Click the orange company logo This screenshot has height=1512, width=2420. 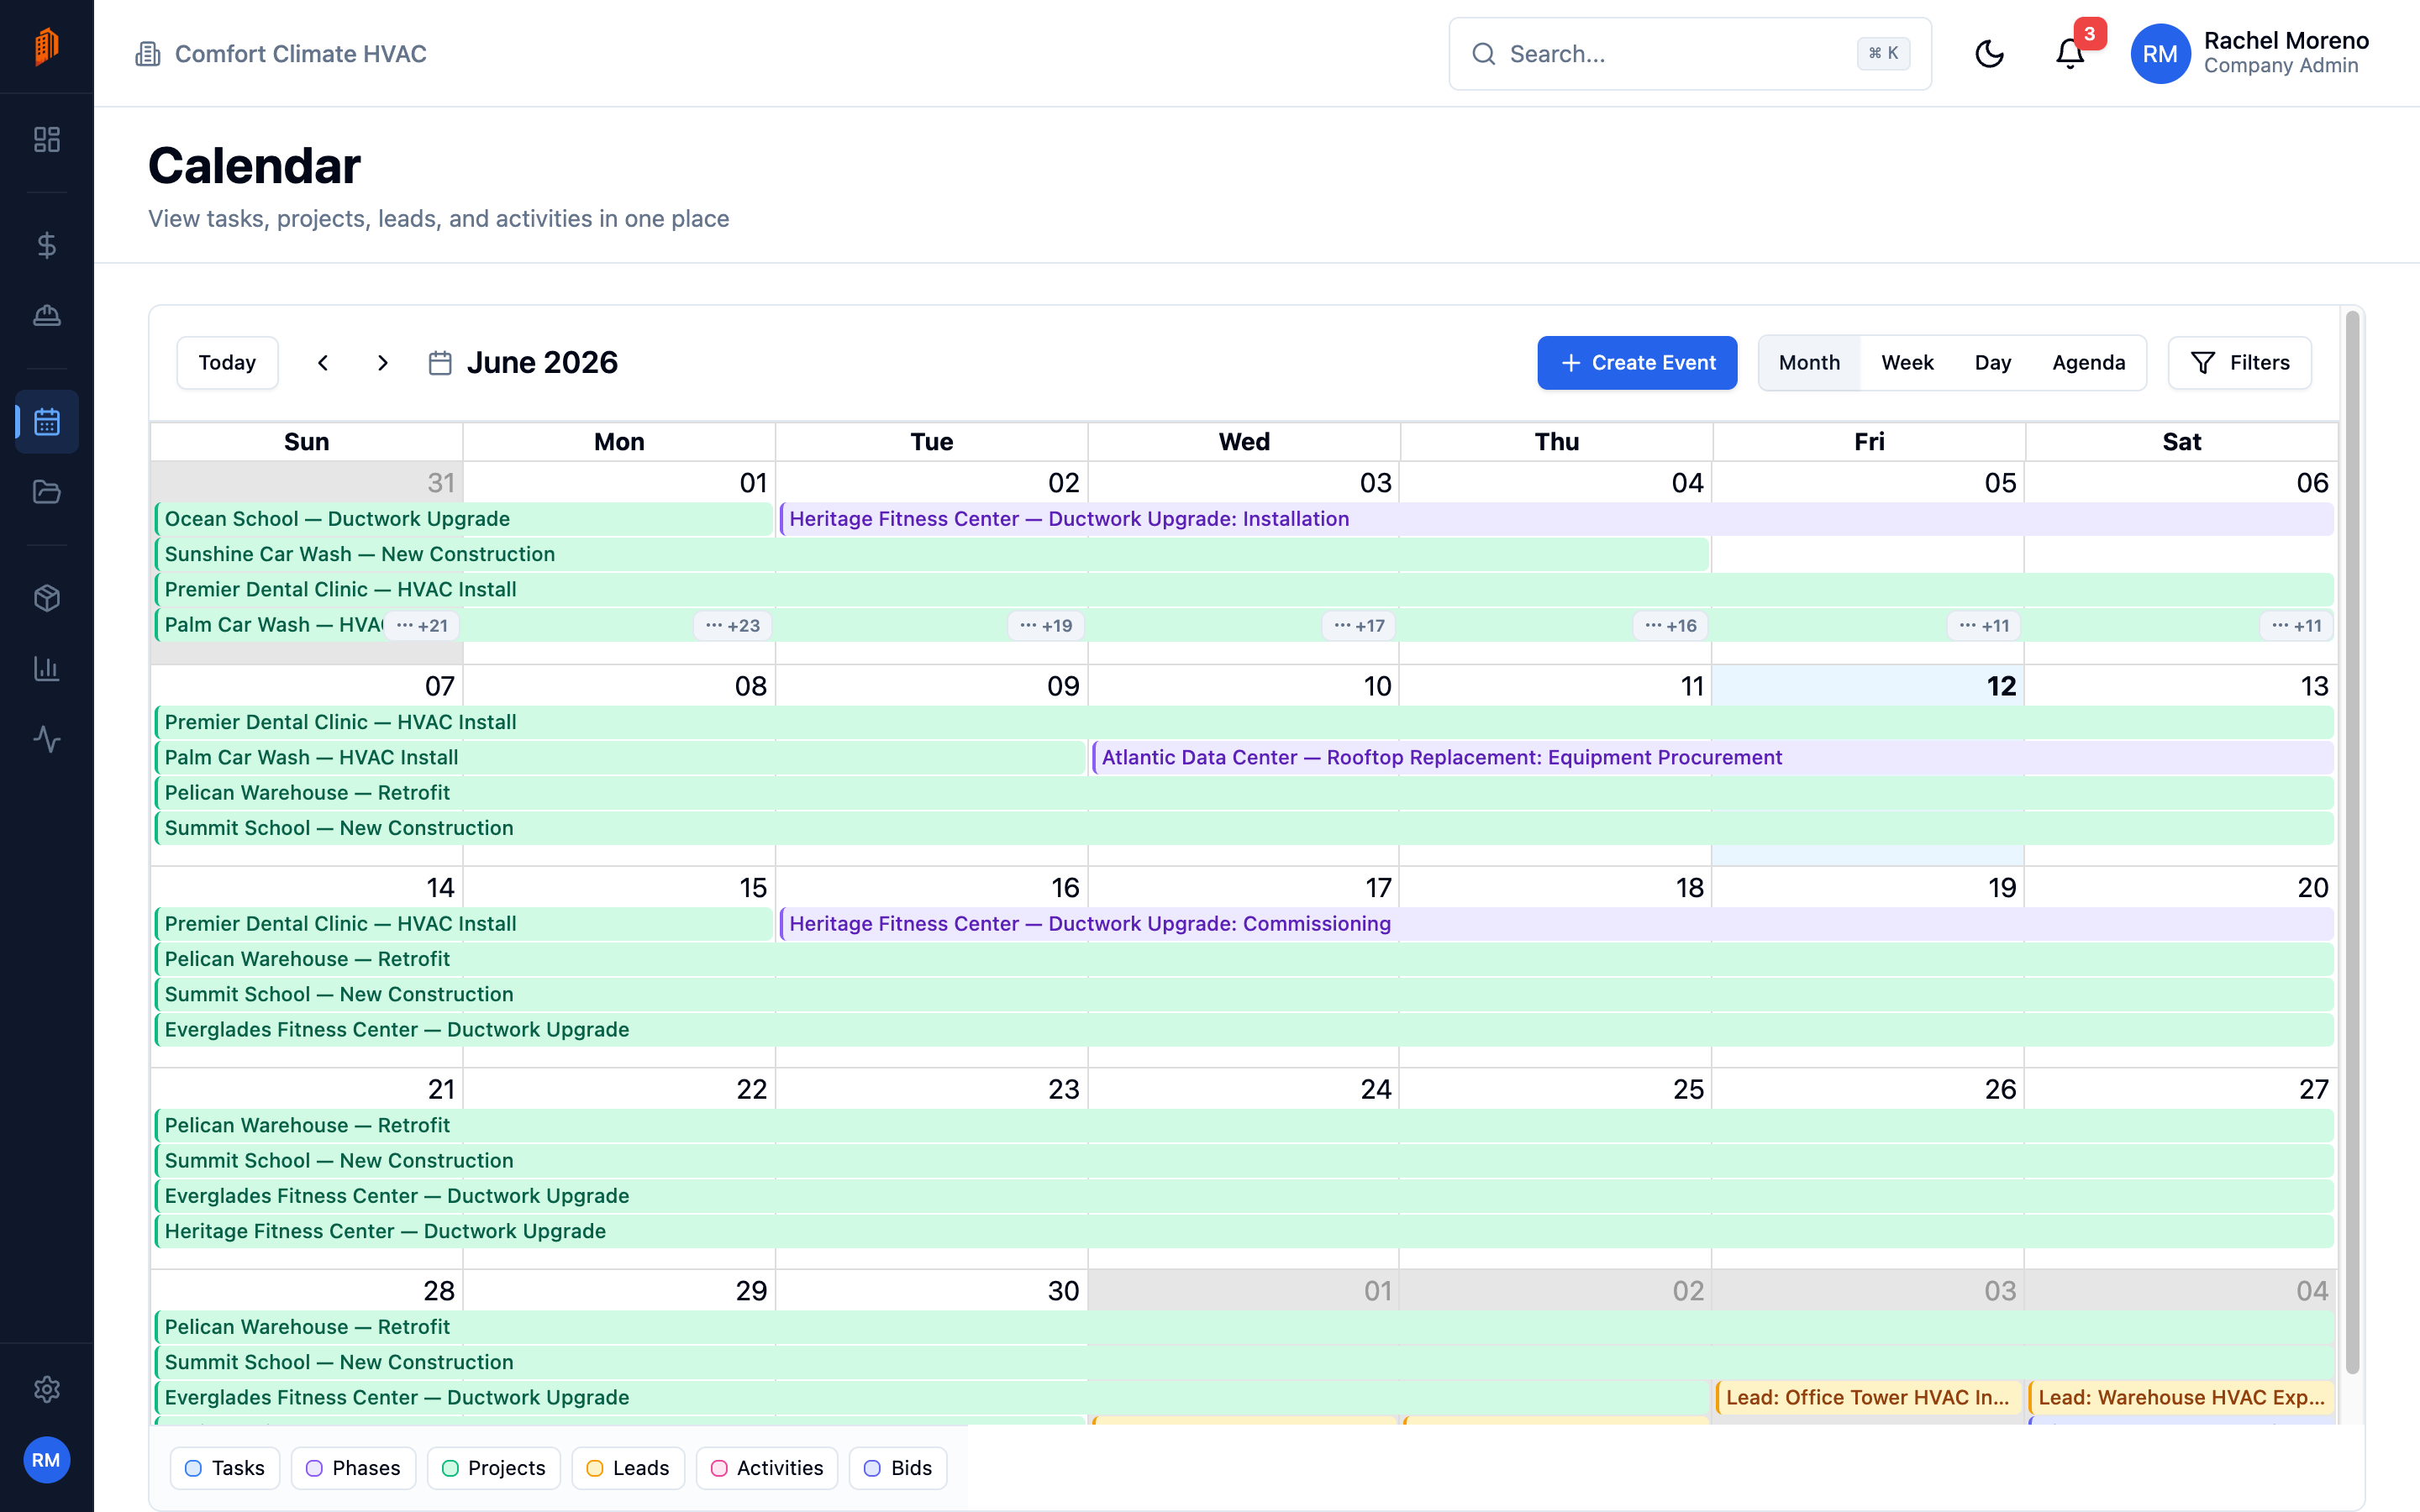point(47,46)
